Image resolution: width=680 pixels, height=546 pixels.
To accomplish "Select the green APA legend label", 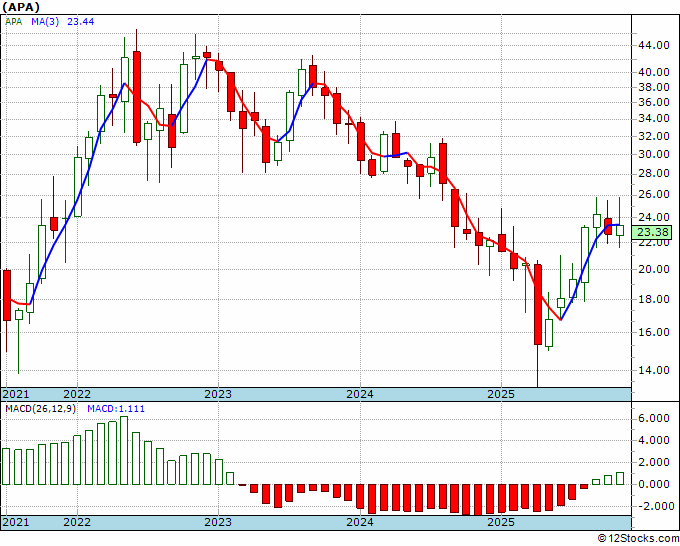I will pos(13,21).
